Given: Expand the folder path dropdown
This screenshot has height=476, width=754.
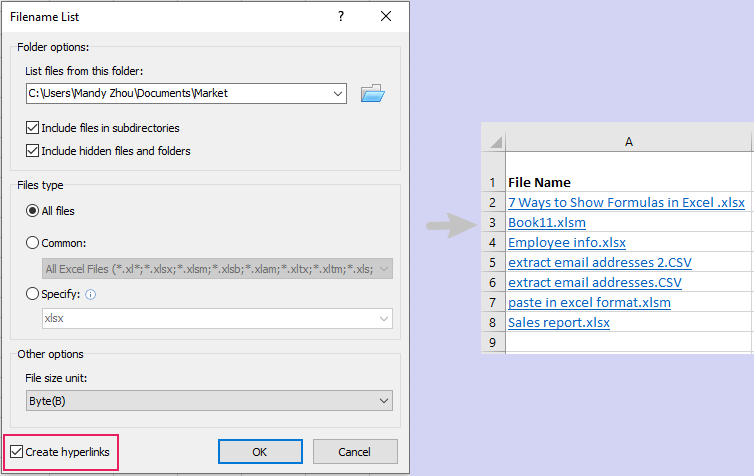Looking at the screenshot, I should (x=338, y=94).
